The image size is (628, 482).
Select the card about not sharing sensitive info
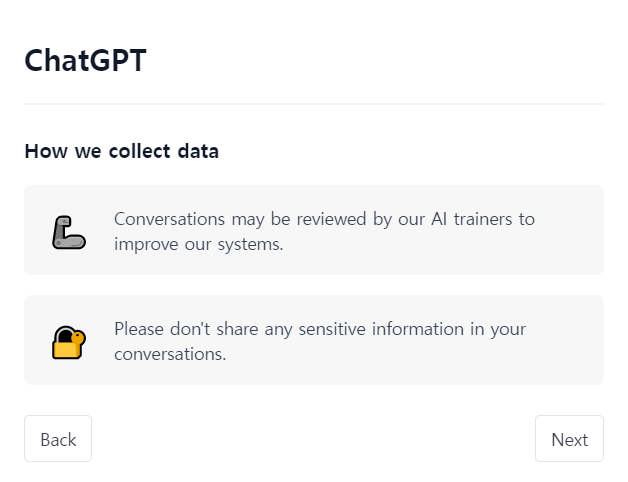click(x=314, y=340)
